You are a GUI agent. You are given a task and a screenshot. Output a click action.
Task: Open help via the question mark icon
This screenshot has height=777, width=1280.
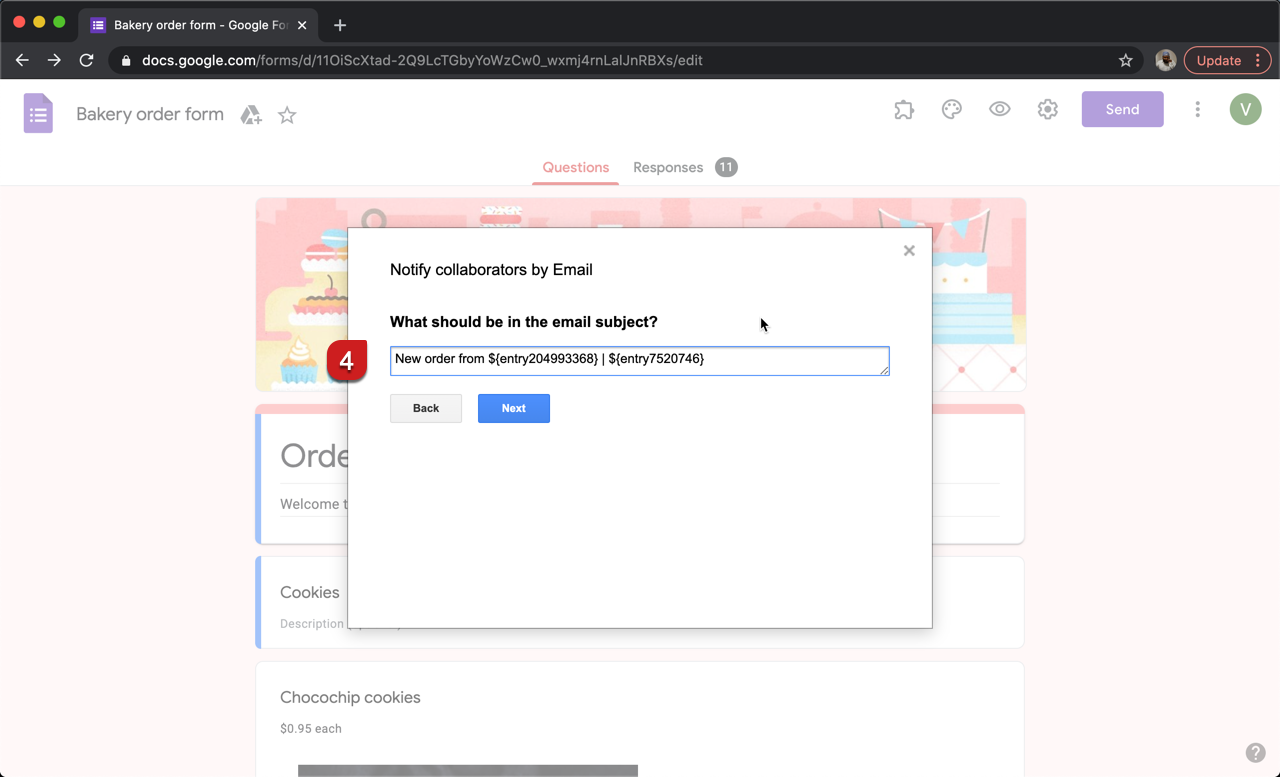pyautogui.click(x=1256, y=752)
